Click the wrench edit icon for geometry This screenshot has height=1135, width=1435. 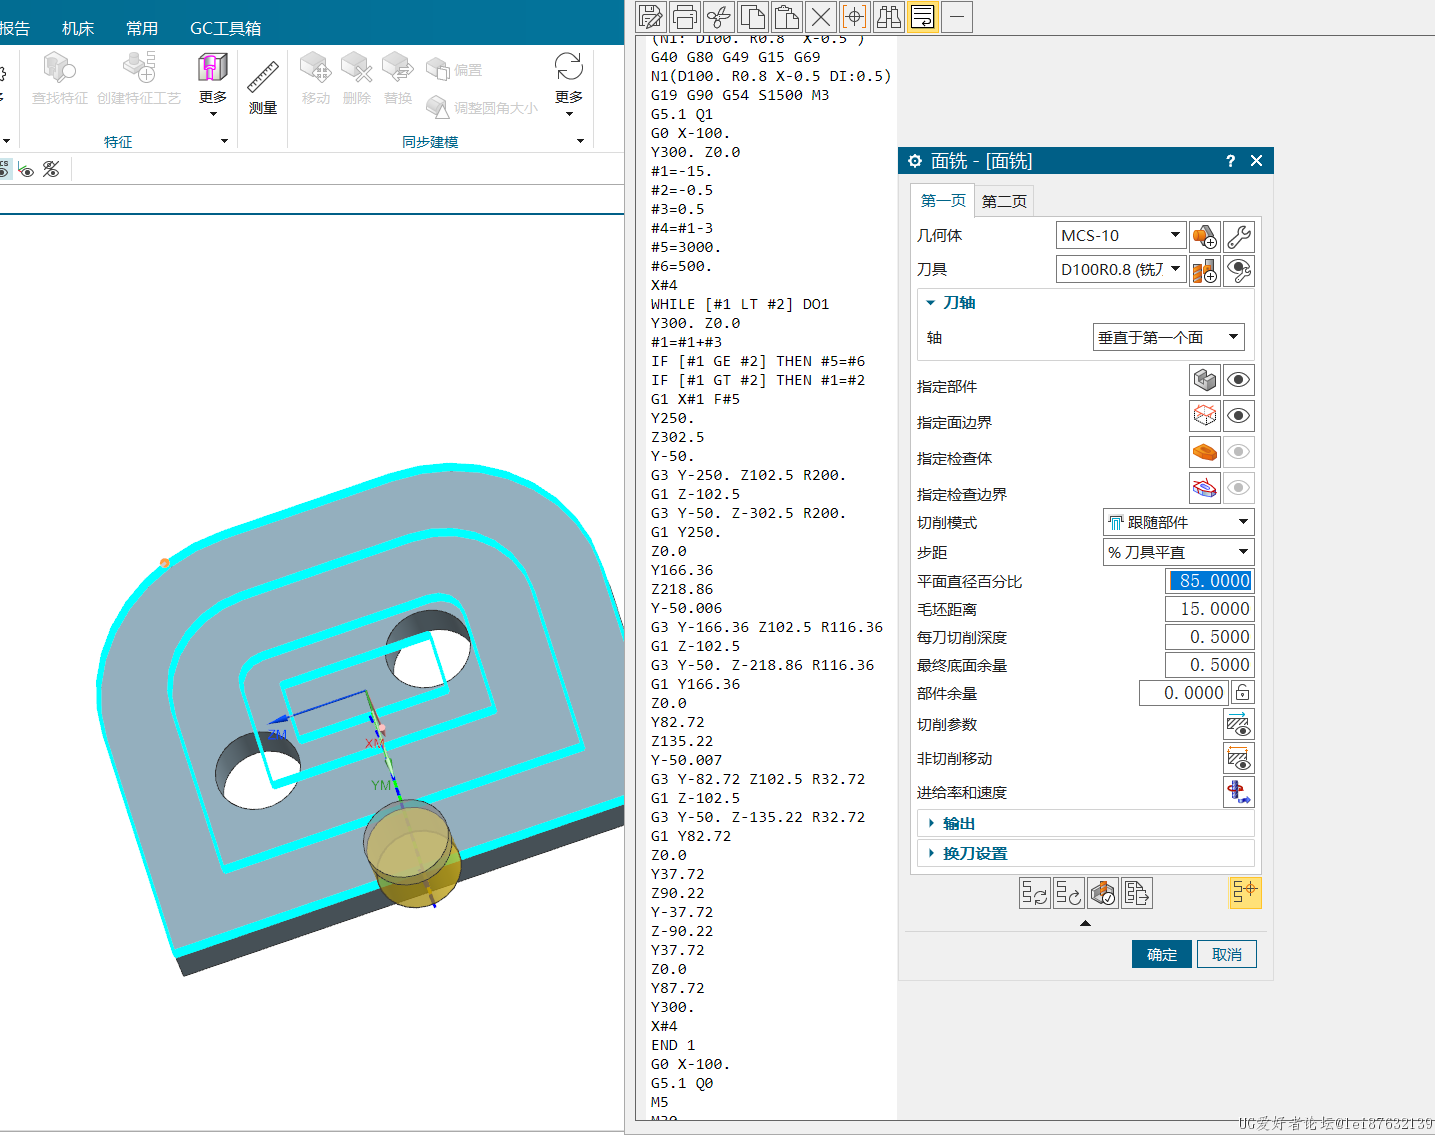tap(1239, 236)
